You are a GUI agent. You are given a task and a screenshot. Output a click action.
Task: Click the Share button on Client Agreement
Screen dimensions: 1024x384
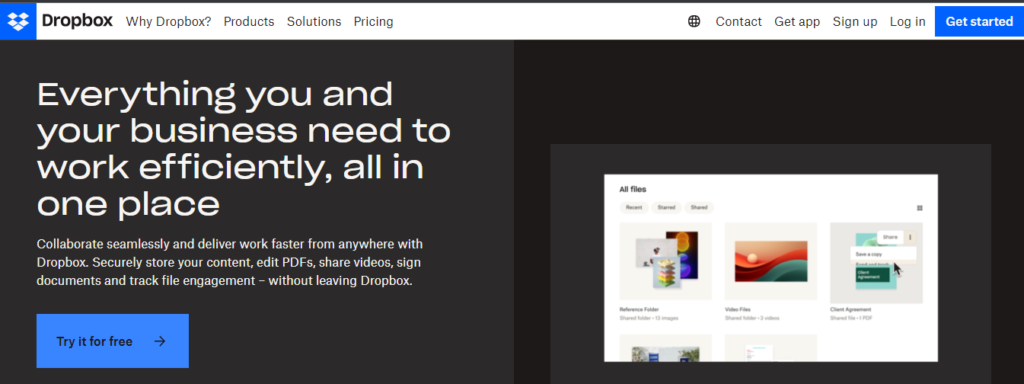click(889, 237)
